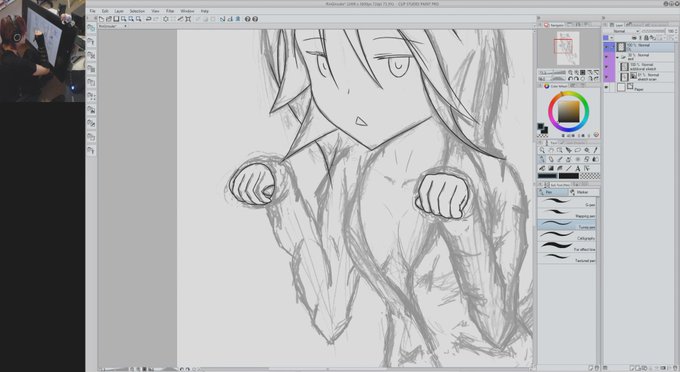Open the Layer menu
This screenshot has height=372, width=680.
[119, 11]
